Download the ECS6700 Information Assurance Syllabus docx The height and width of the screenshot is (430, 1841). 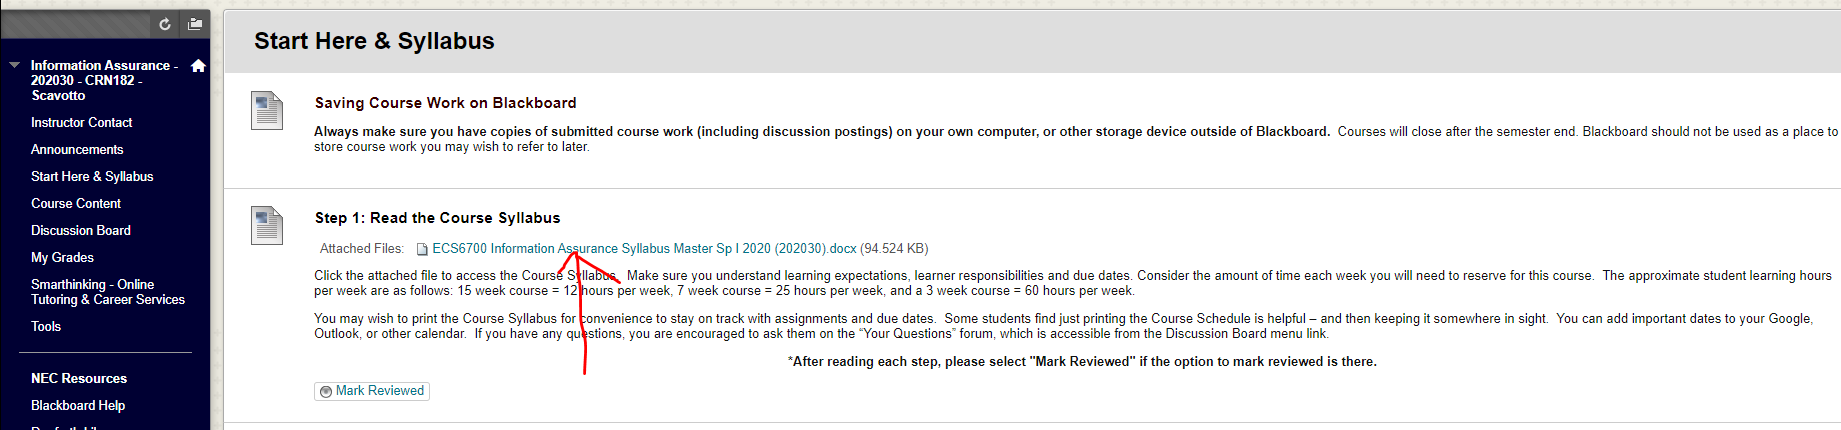coord(644,249)
